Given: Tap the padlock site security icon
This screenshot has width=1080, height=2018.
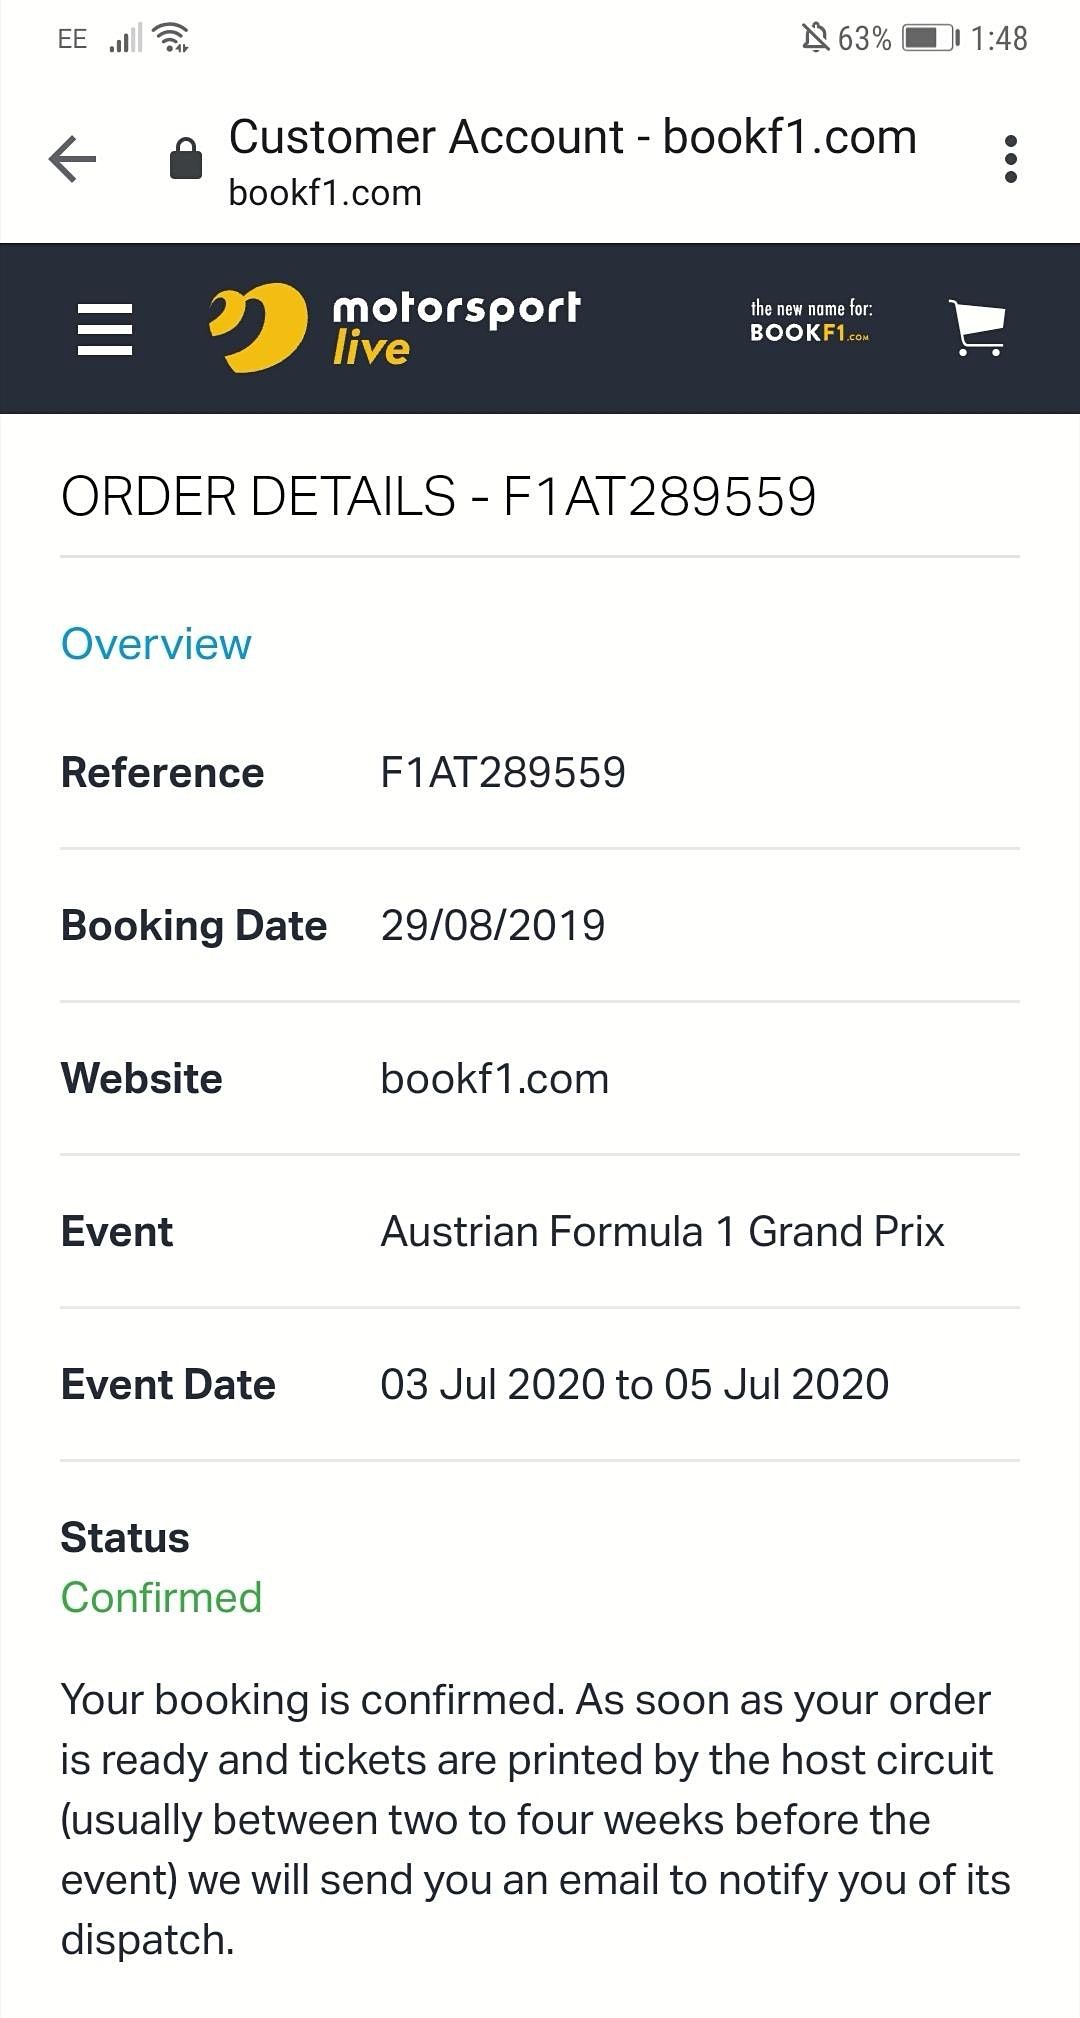Looking at the screenshot, I should click(x=186, y=159).
